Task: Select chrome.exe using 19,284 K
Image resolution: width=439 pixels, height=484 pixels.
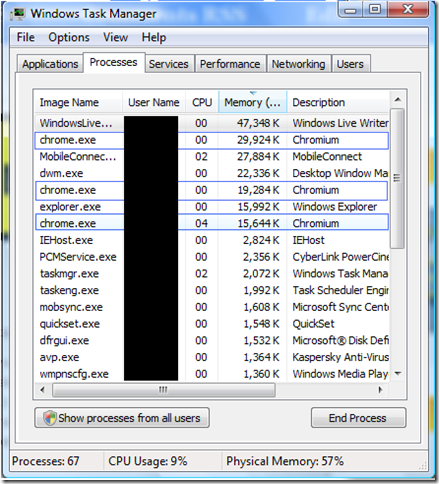Action: tap(212, 190)
